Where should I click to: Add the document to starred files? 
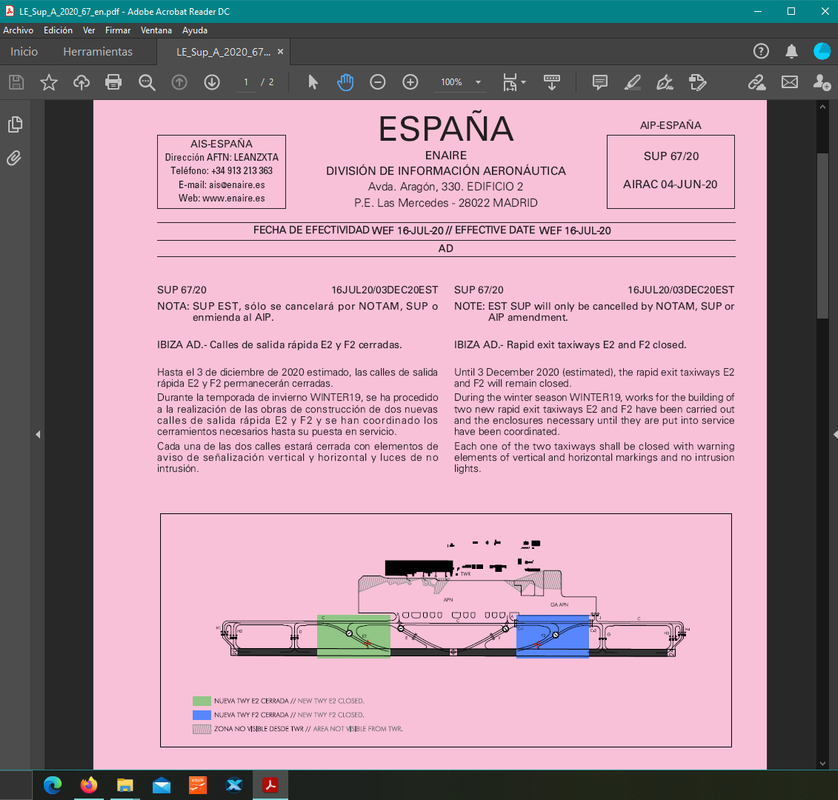tap(49, 82)
